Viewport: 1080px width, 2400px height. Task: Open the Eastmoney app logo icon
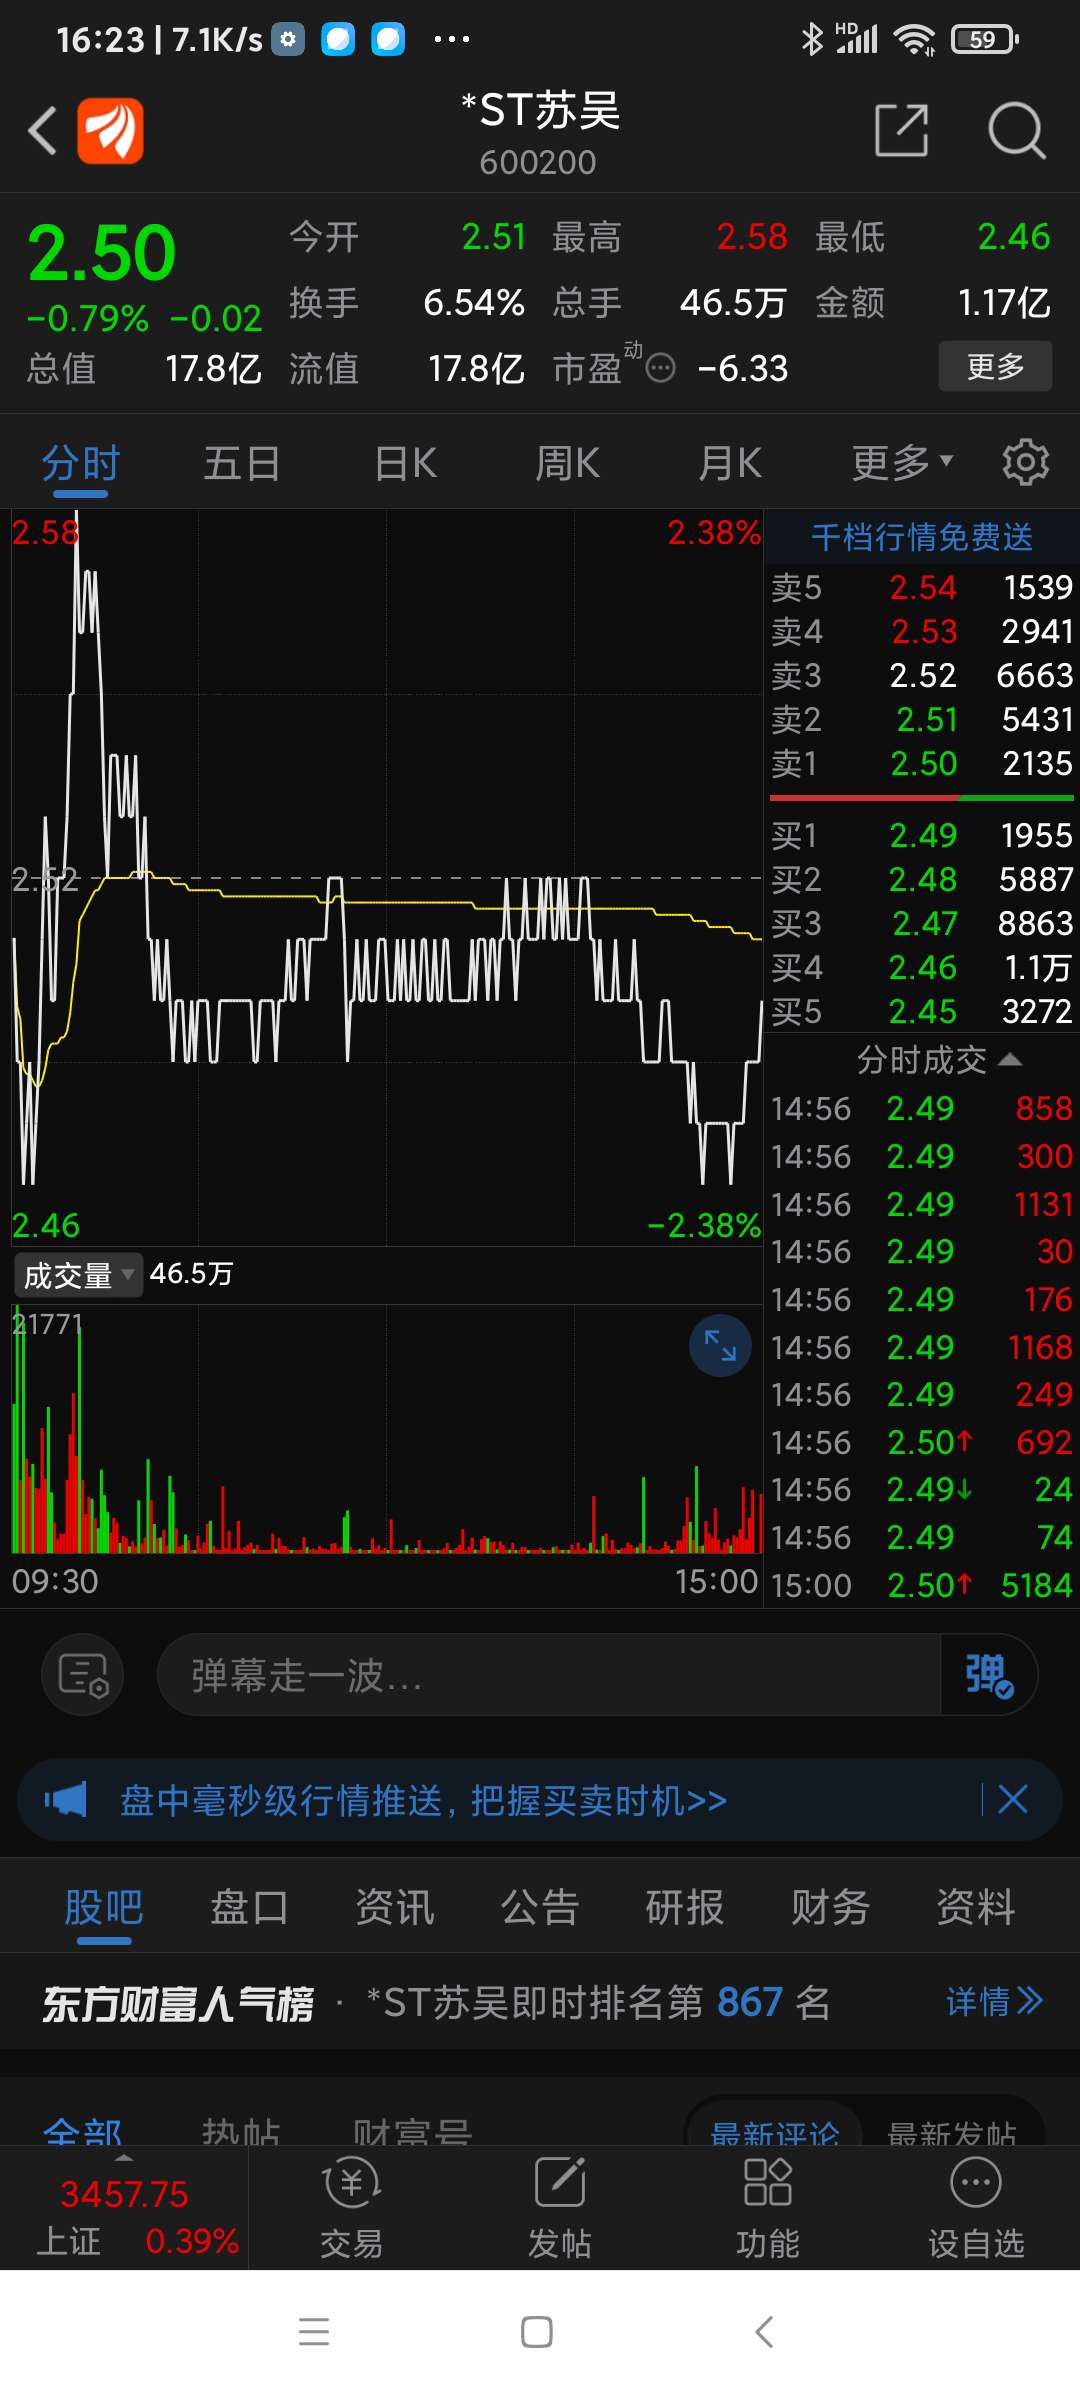pos(110,131)
